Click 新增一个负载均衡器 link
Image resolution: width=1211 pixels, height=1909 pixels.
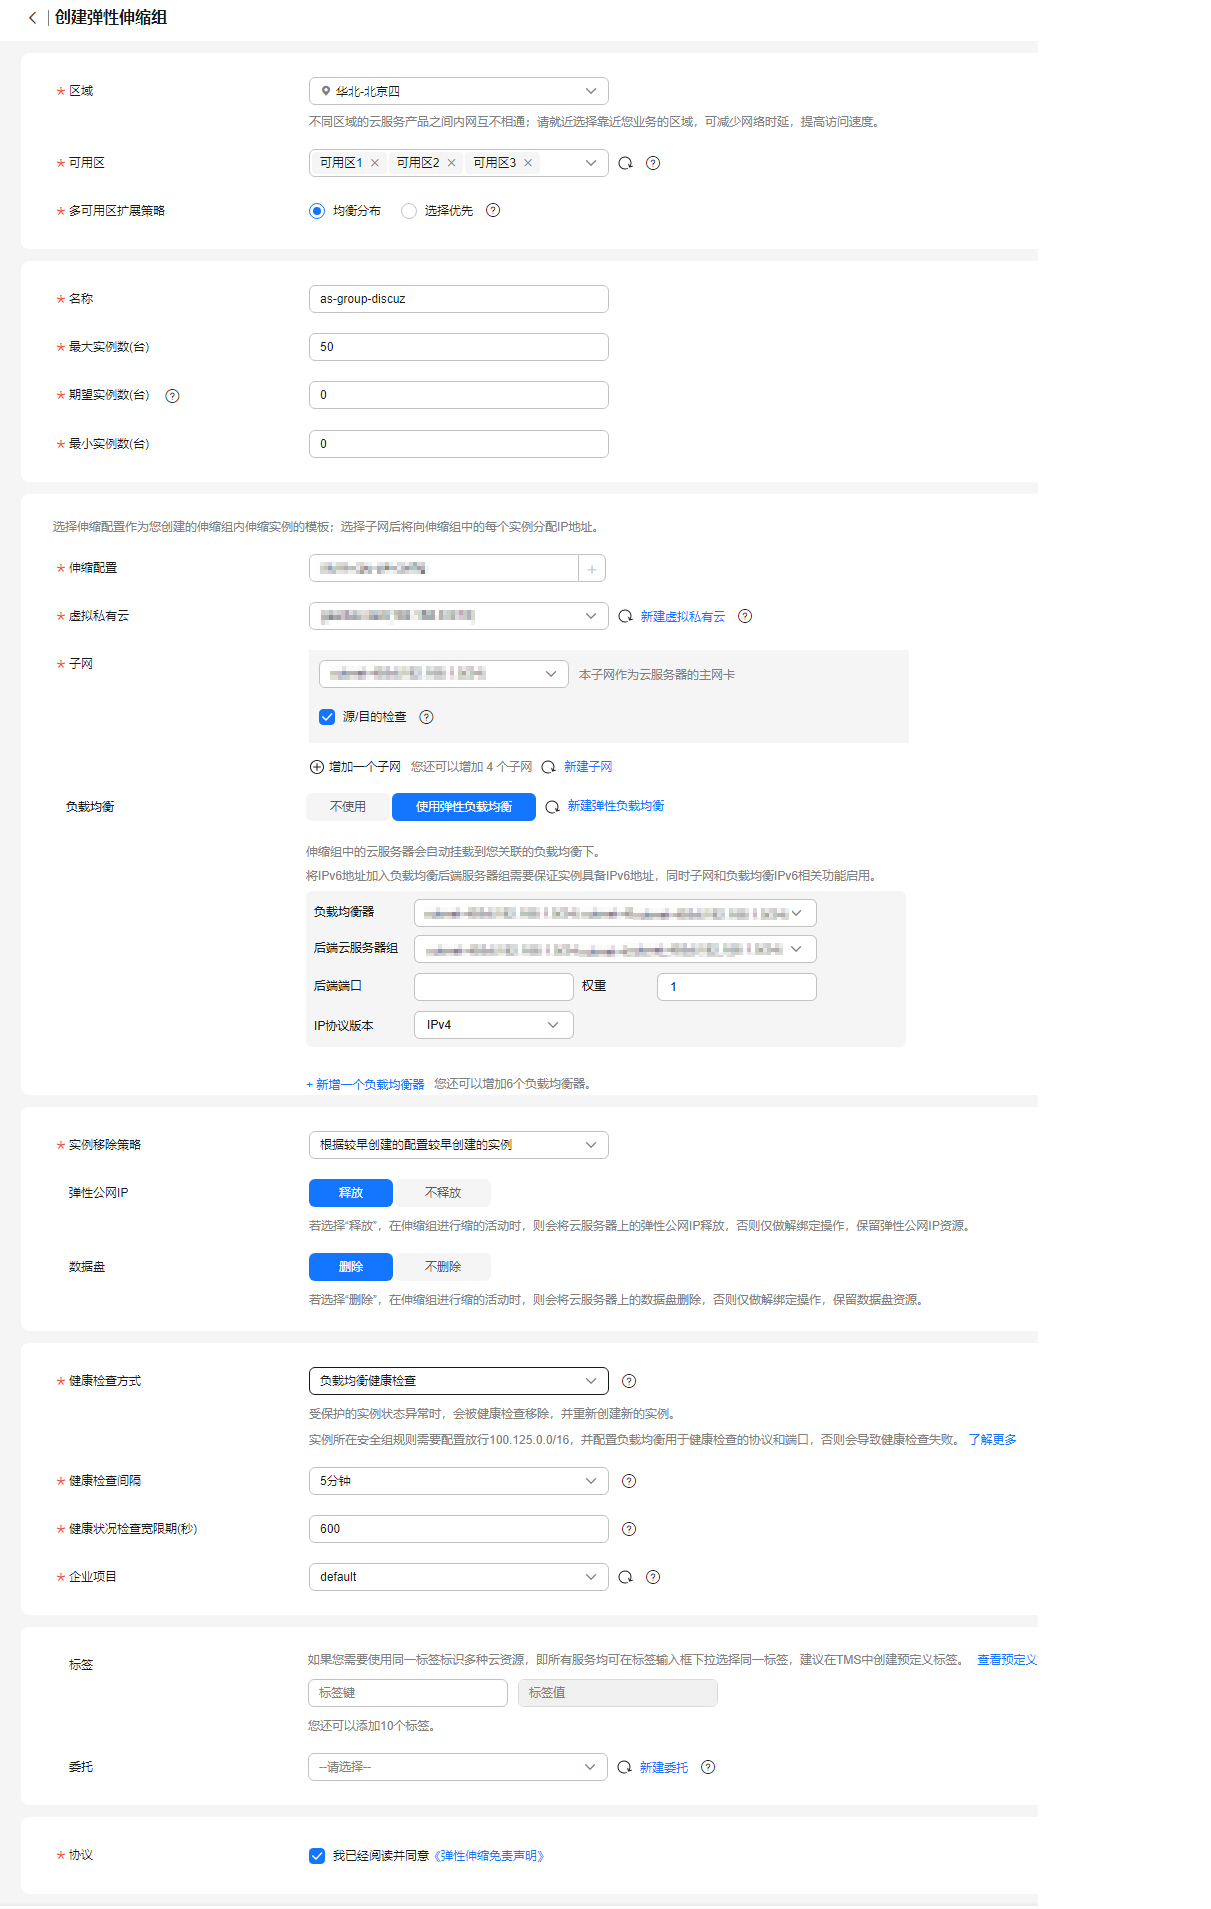(x=366, y=1084)
